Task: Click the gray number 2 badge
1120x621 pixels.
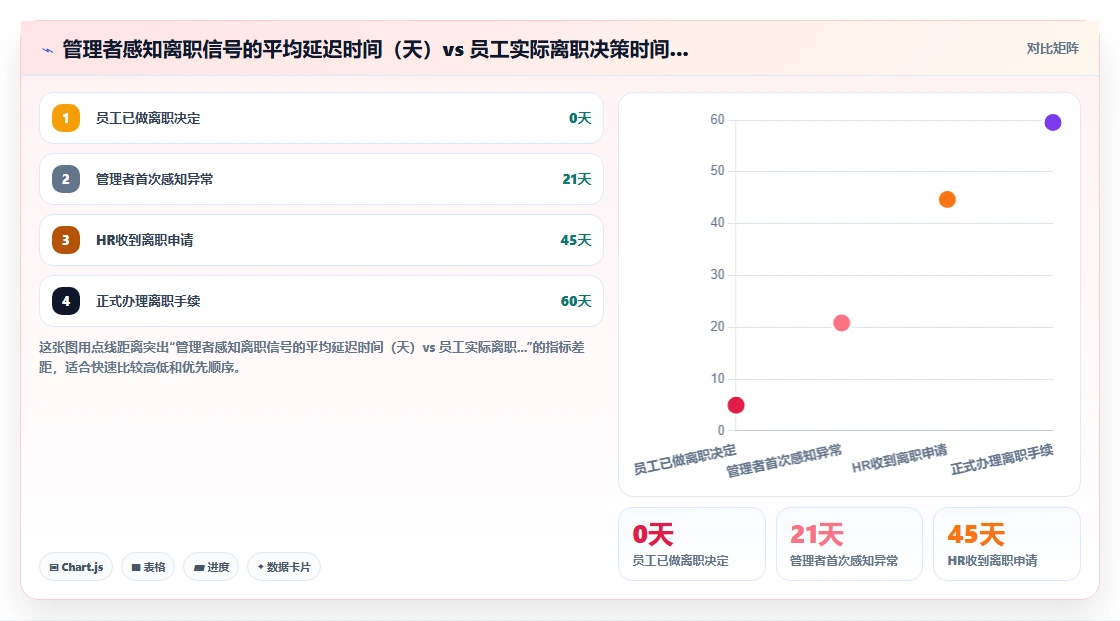Action: point(66,179)
